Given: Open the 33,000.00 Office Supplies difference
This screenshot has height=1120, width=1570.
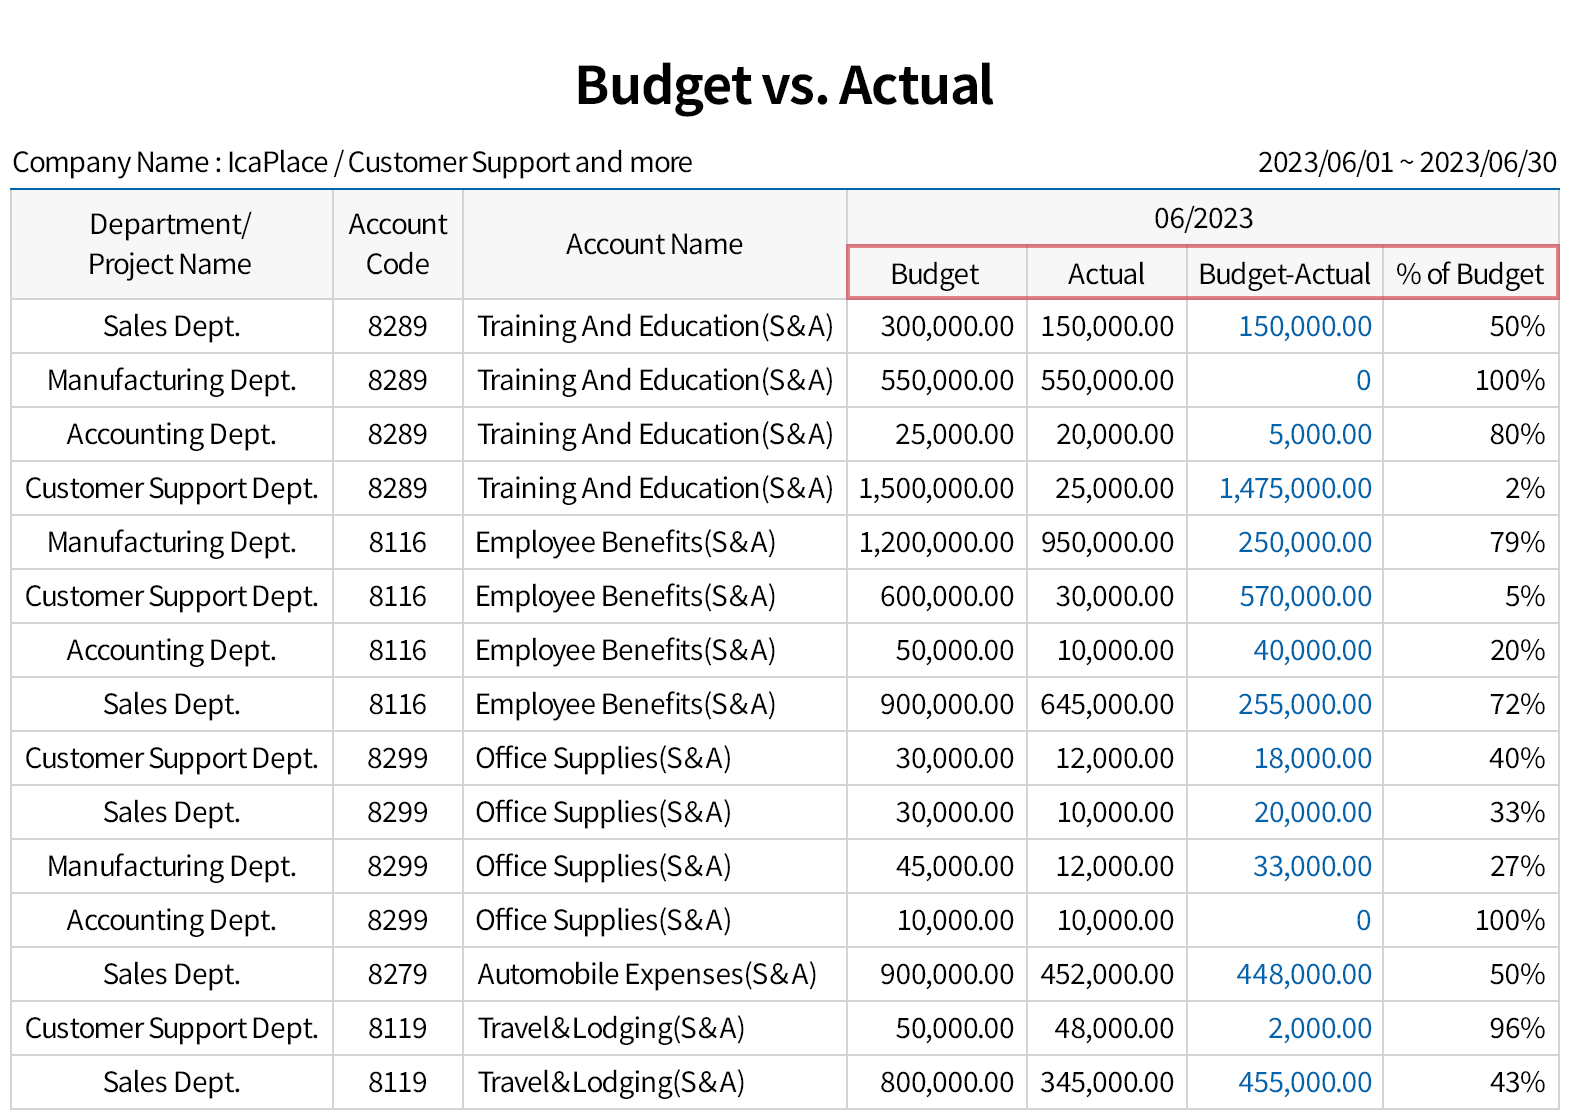Looking at the screenshot, I should pos(1311,866).
